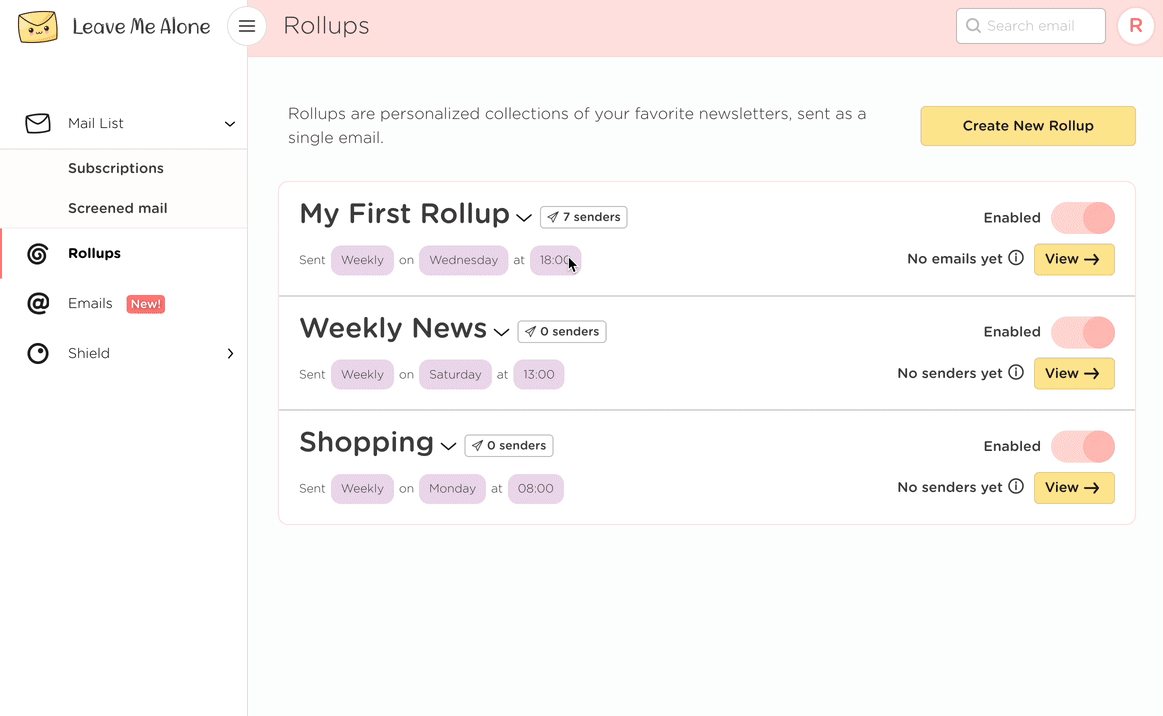The height and width of the screenshot is (716, 1163).
Task: Click info icon in Weekly News row
Action: click(x=1016, y=373)
